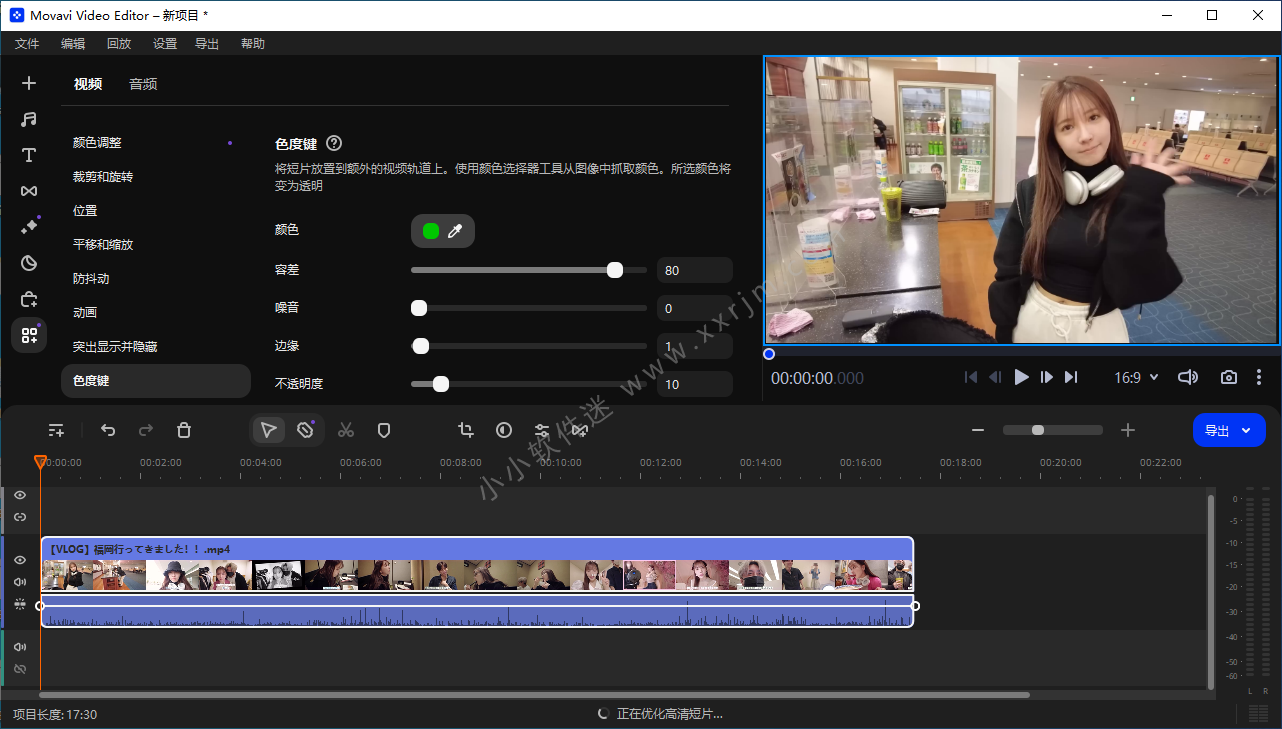Expand the export button dropdown arrow

1246,430
